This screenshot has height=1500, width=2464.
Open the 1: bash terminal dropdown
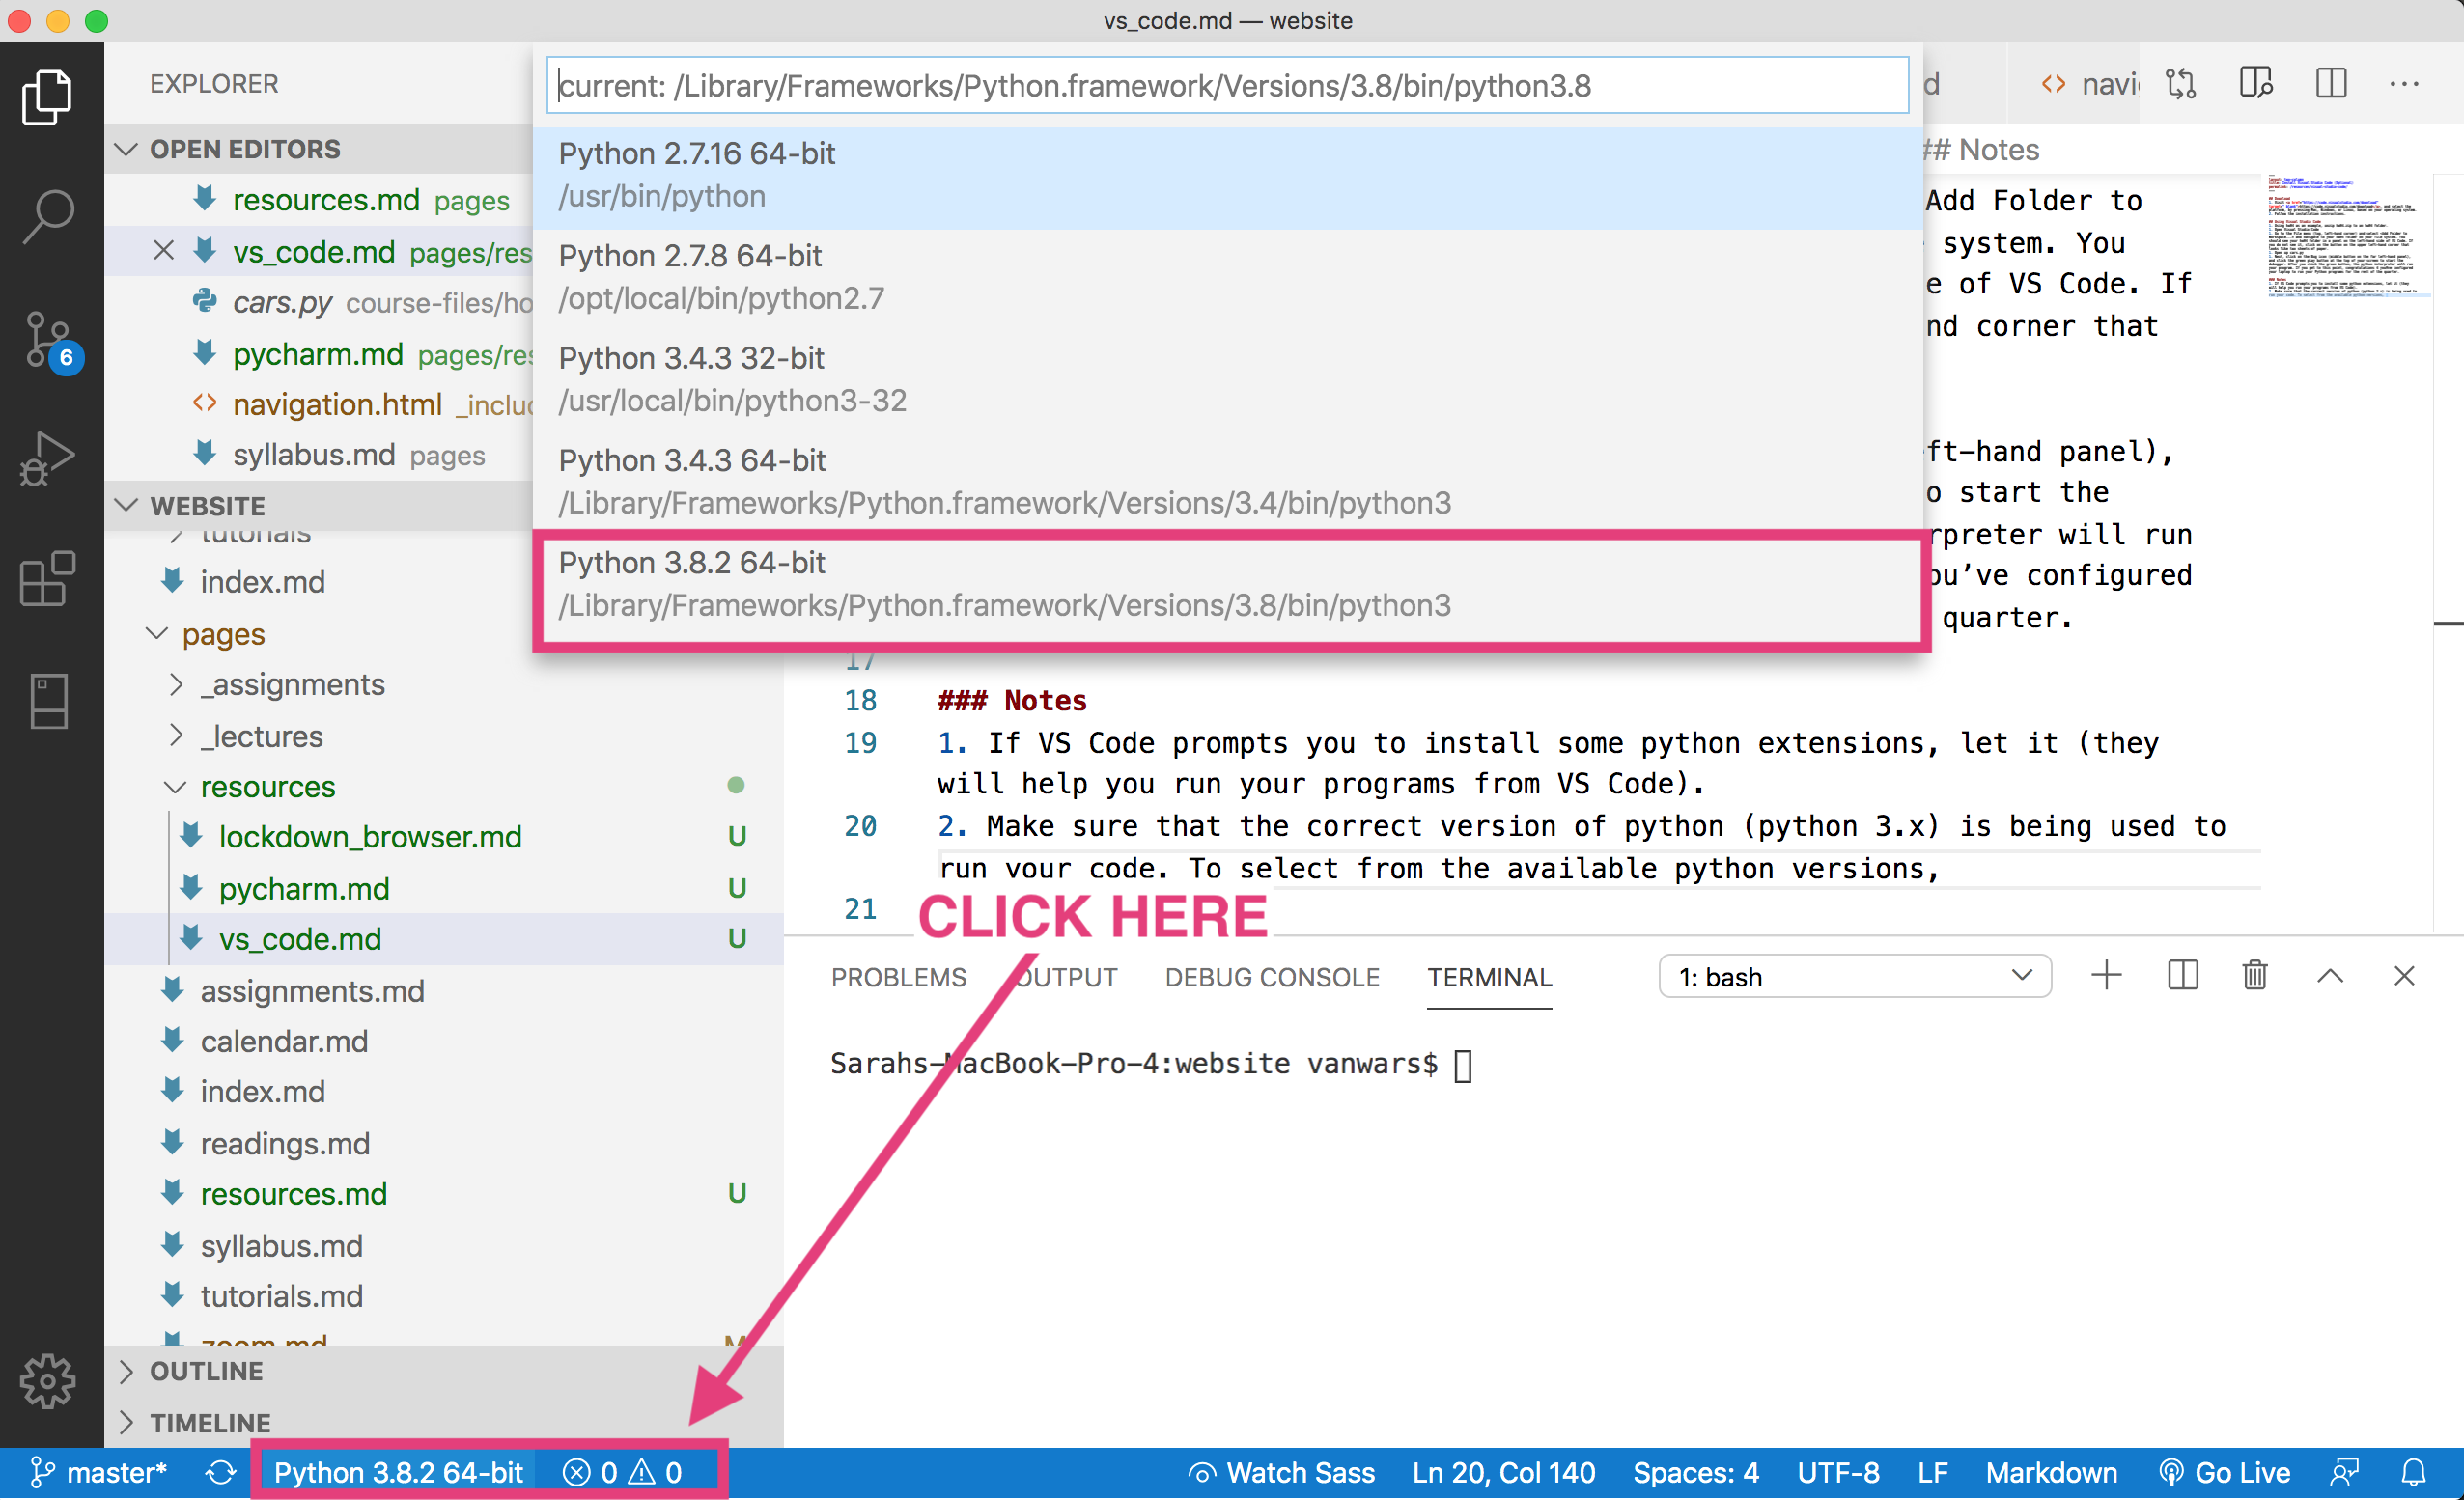[x=1854, y=977]
